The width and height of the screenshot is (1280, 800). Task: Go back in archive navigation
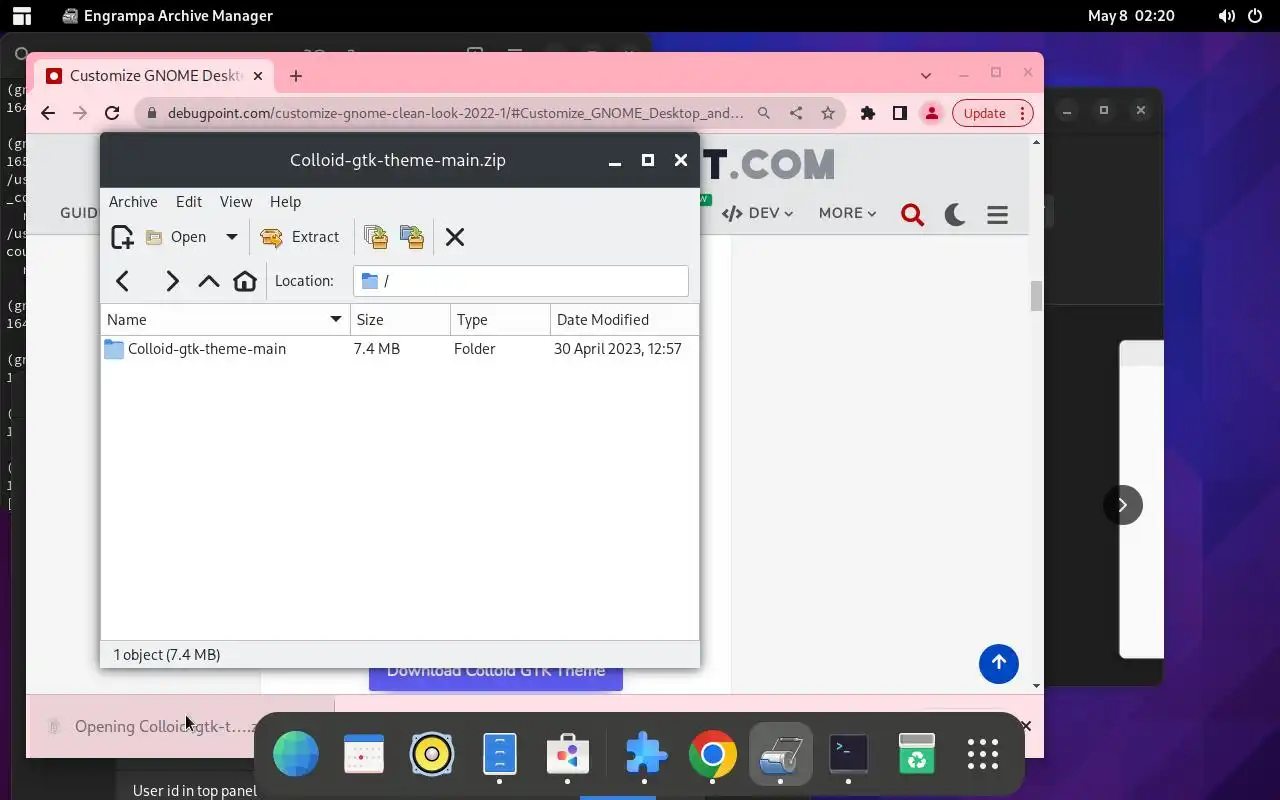(x=123, y=281)
